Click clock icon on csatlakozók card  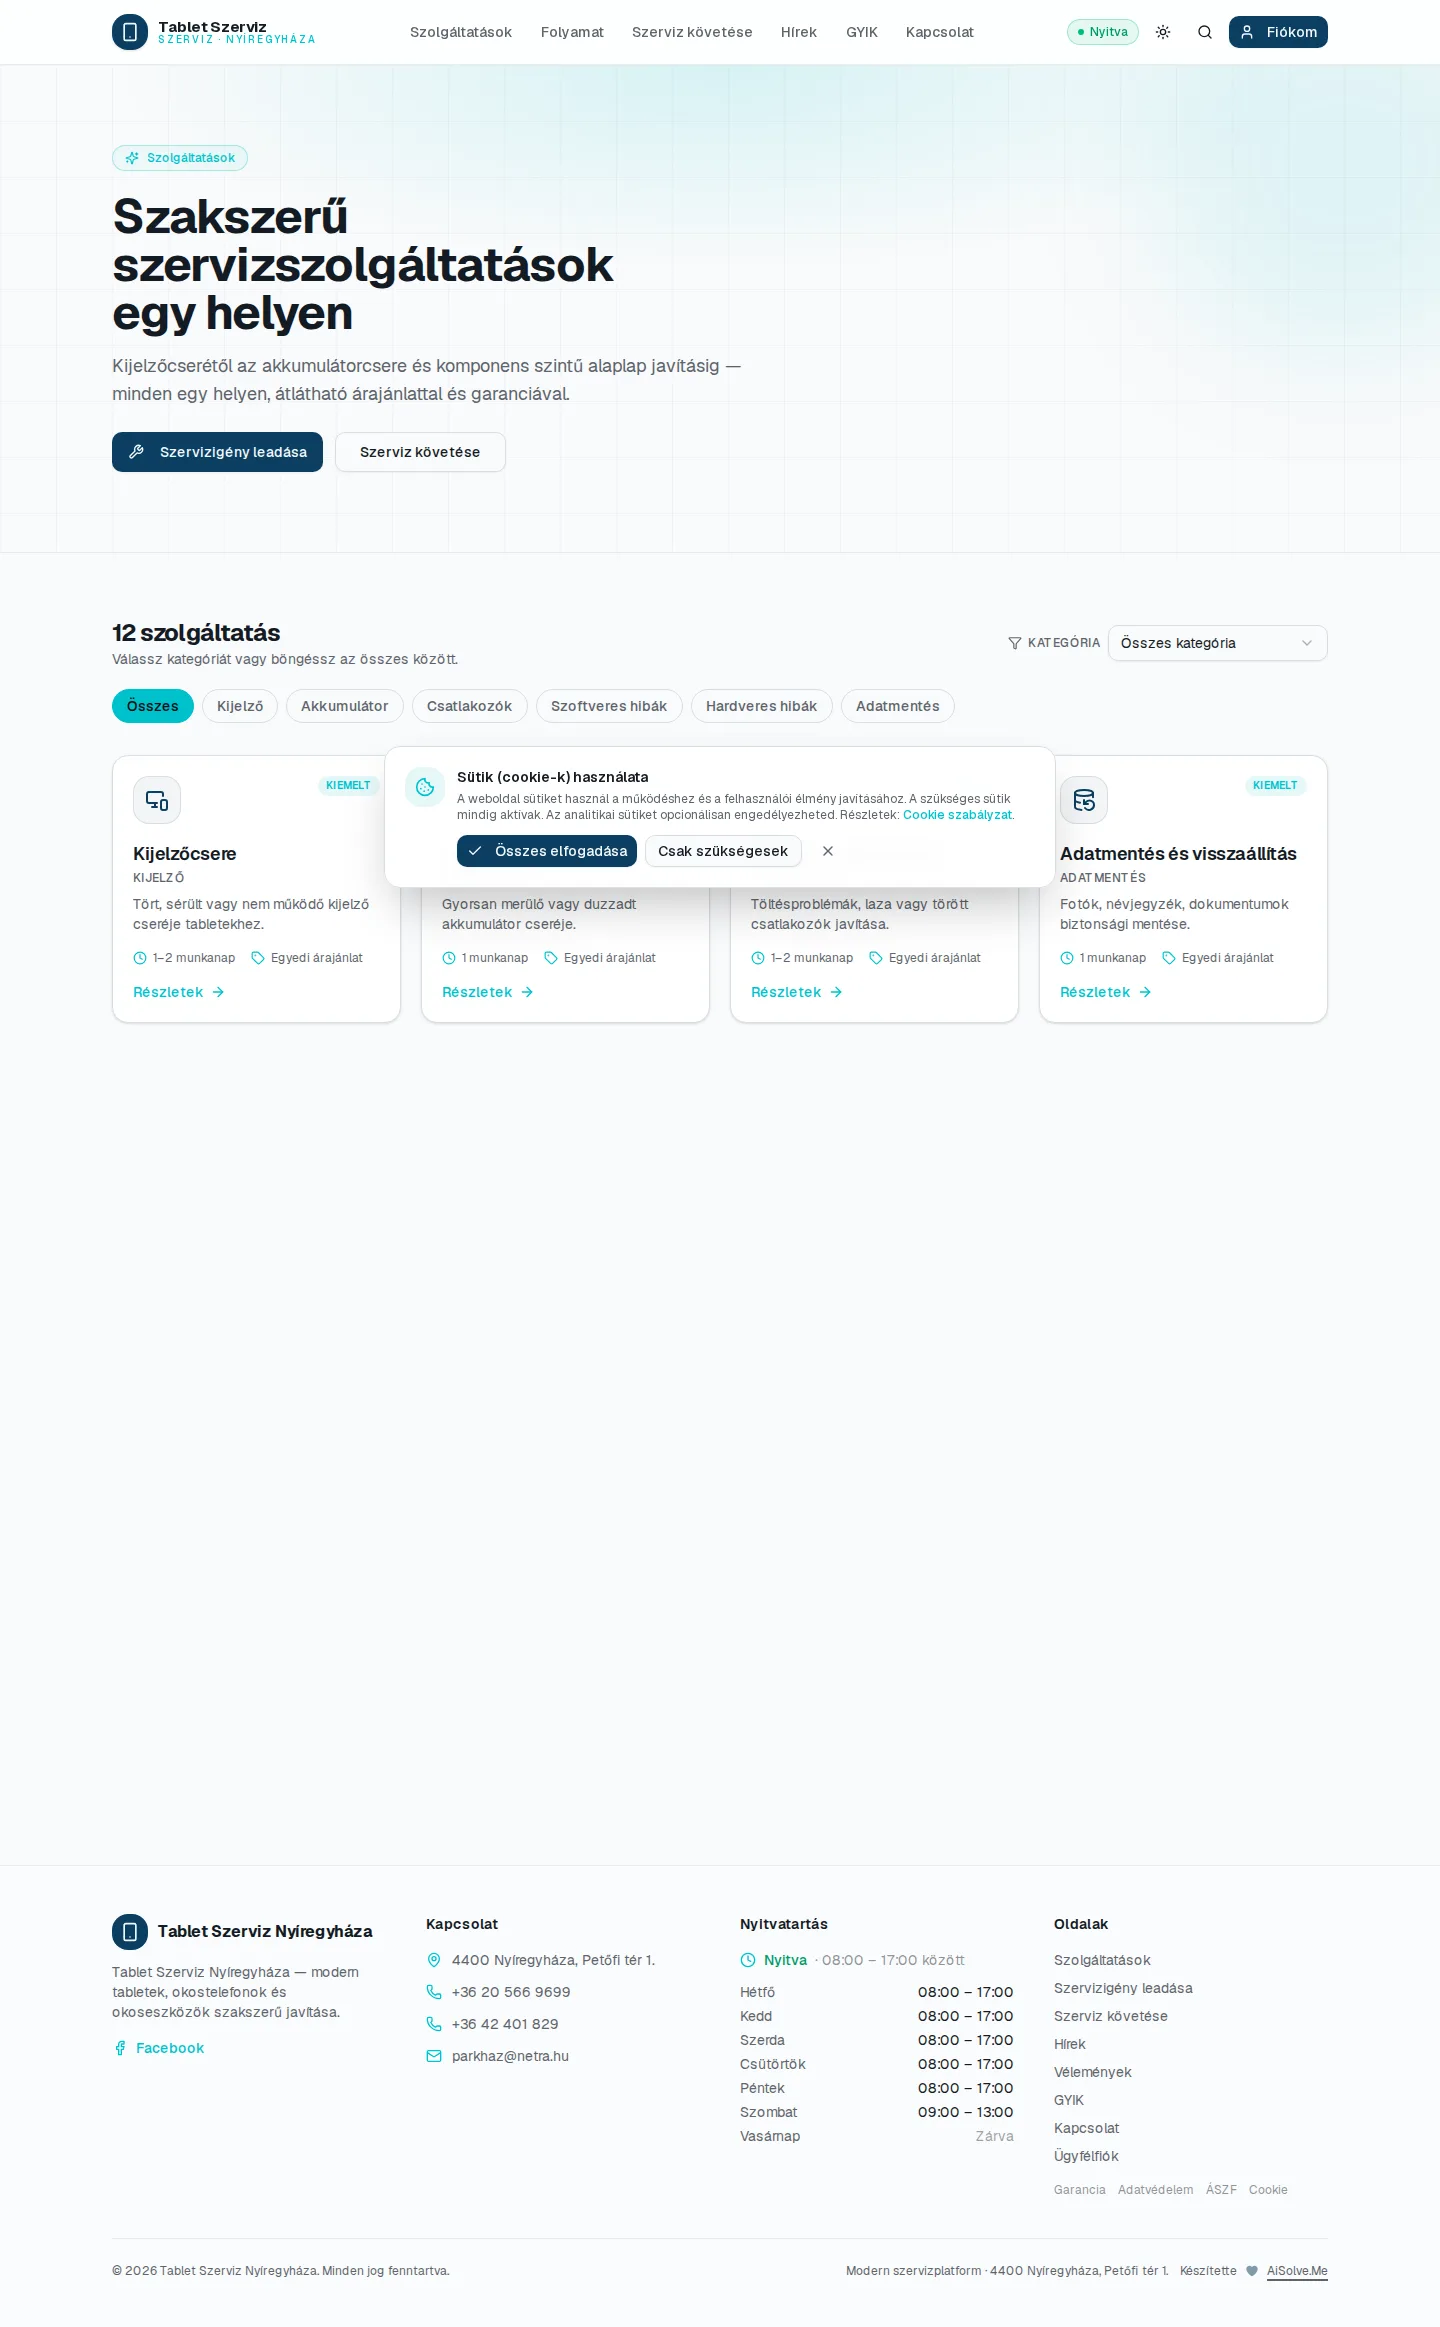click(x=758, y=958)
